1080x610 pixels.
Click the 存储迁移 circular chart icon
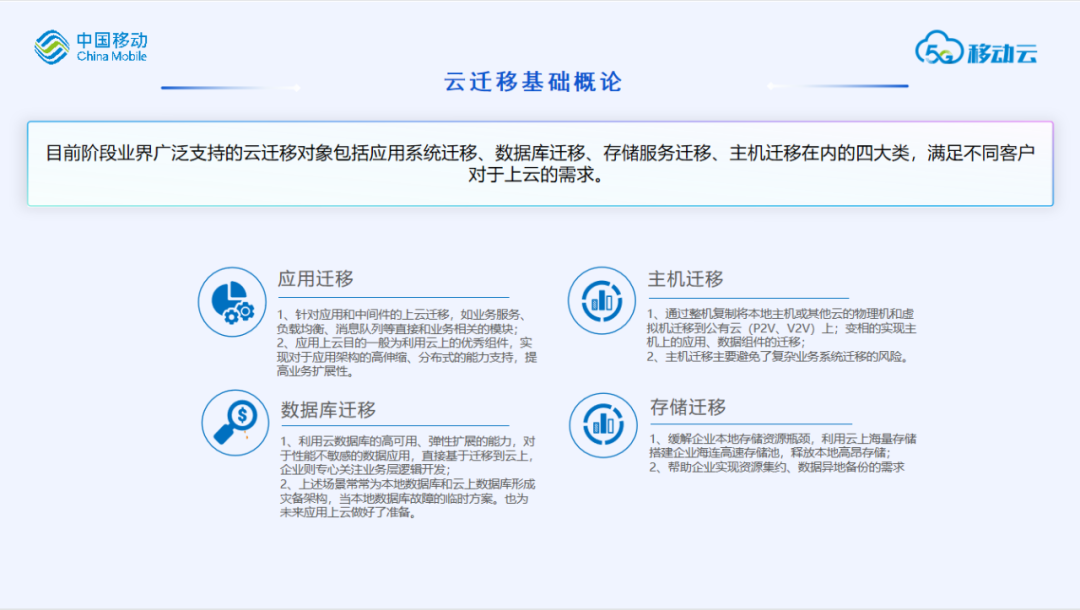point(602,425)
